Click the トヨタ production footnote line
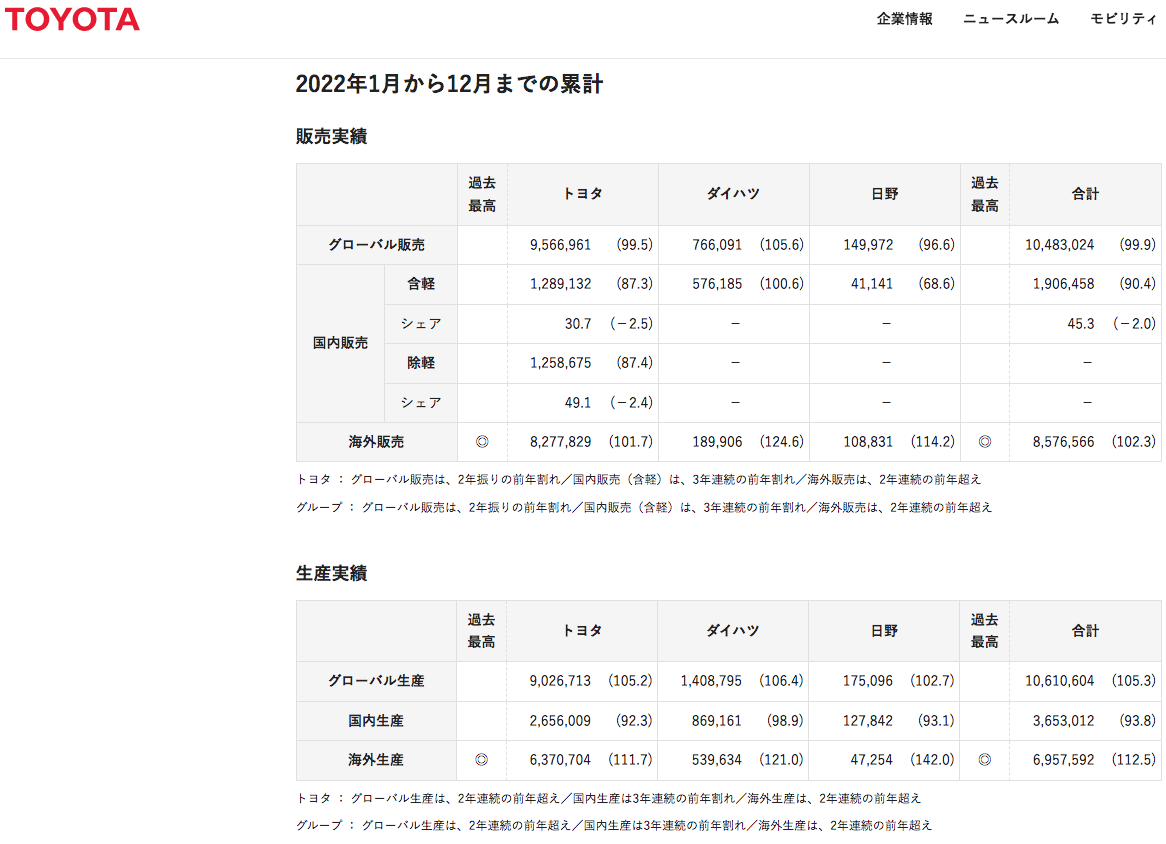This screenshot has width=1166, height=844. pos(608,799)
